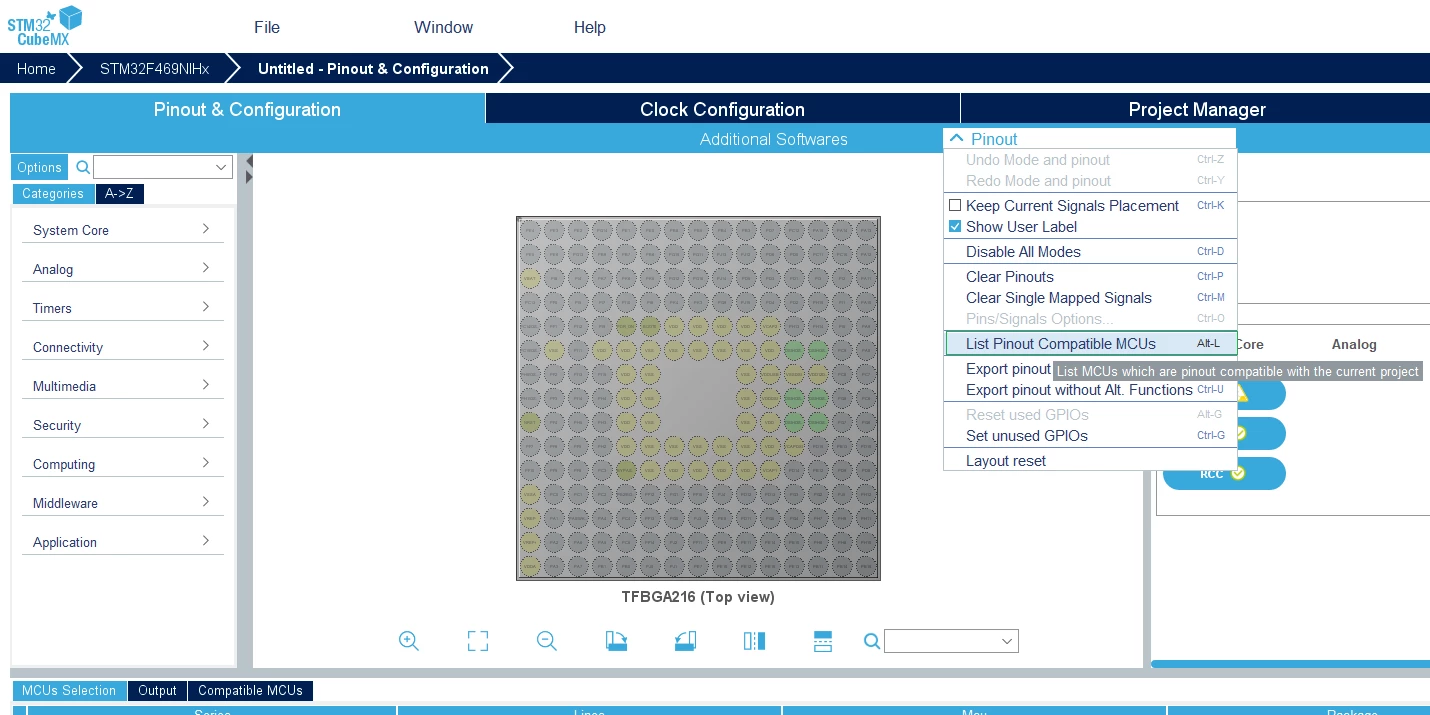The height and width of the screenshot is (715, 1430).
Task: Open Output bottom tab
Action: click(157, 690)
